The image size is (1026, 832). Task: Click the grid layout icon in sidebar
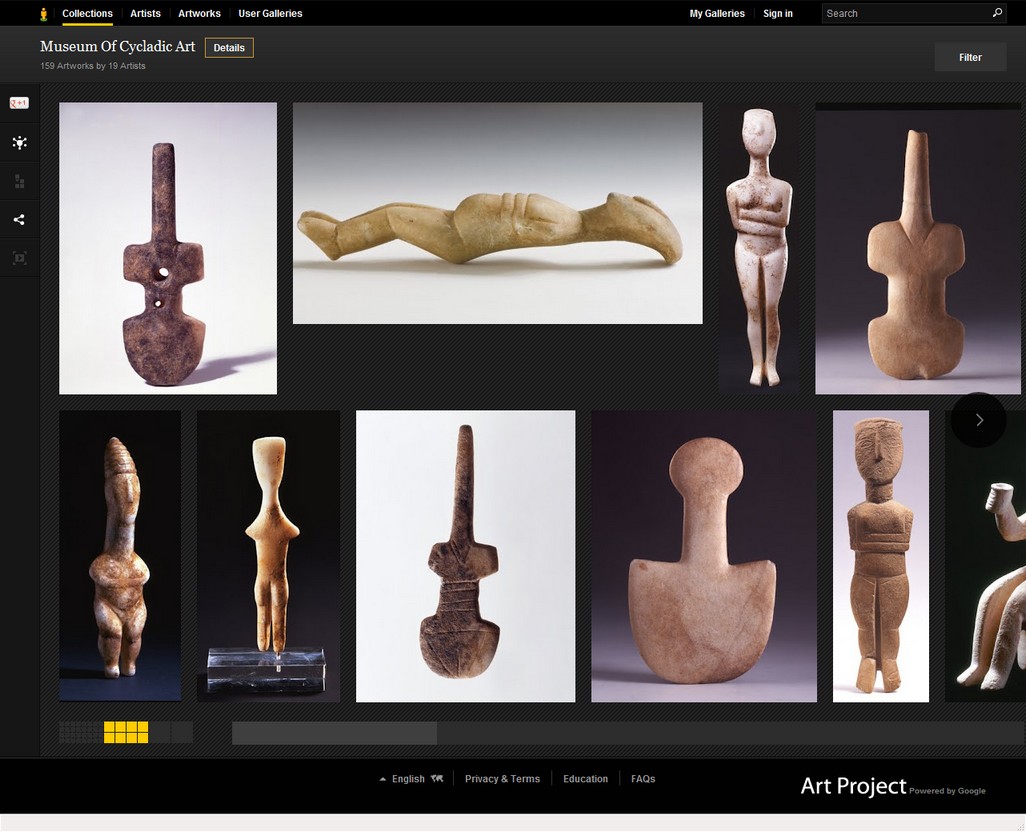click(x=20, y=181)
